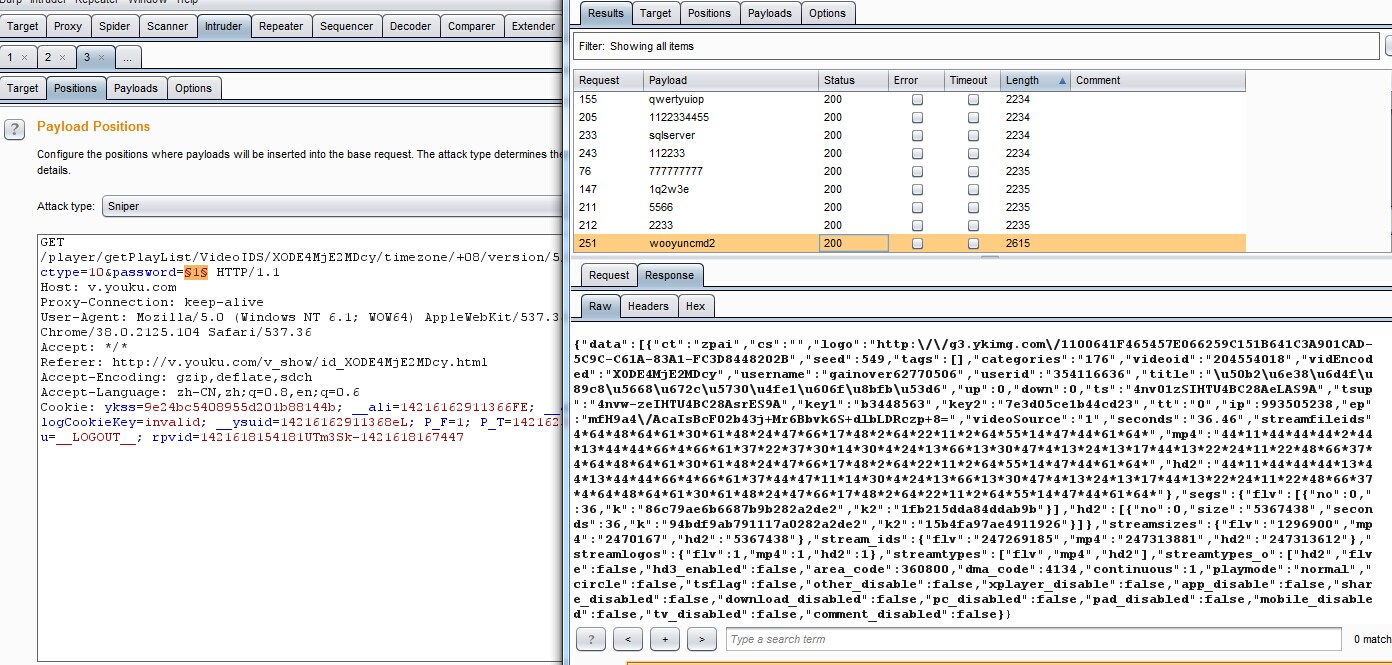Screen dimensions: 1392x665
Task: Go to previous search match arrow
Action: [x=627, y=639]
